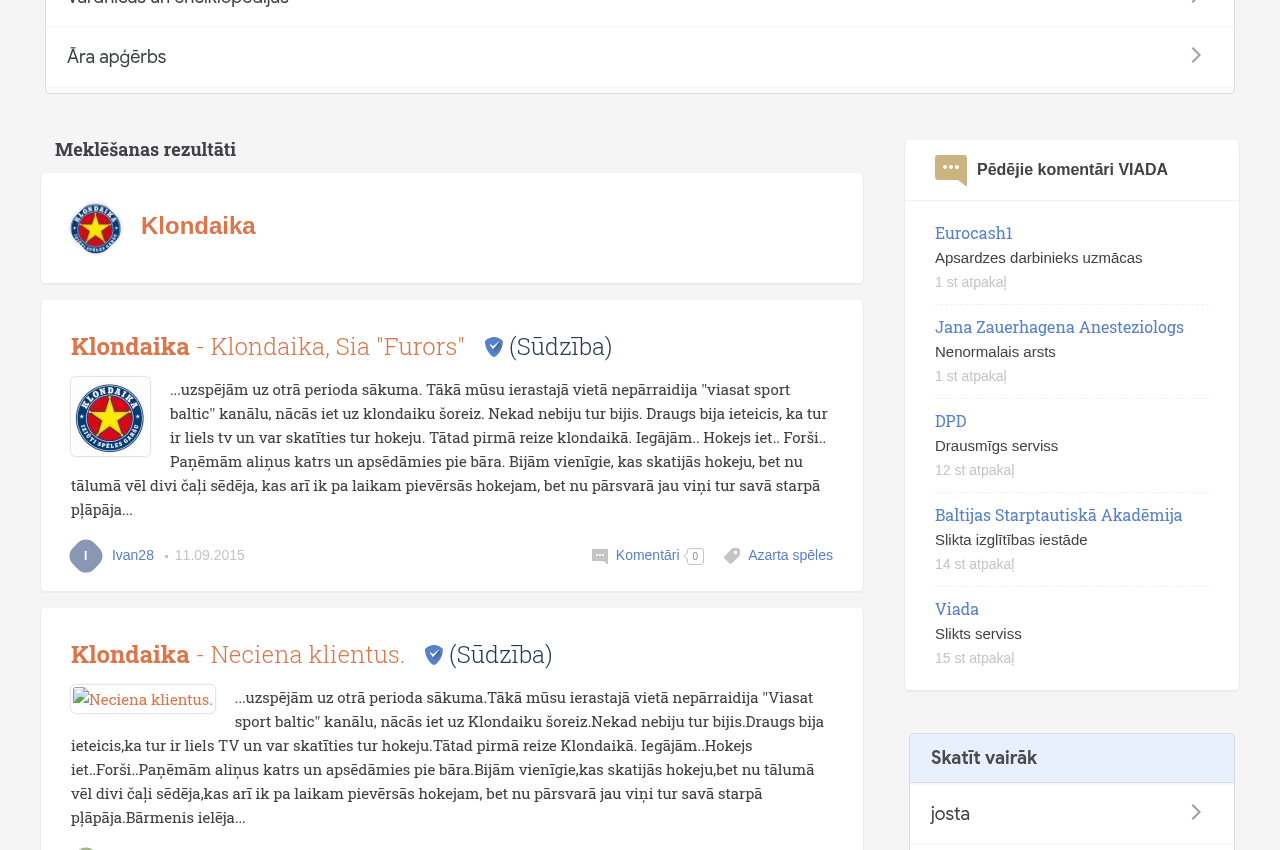This screenshot has width=1280, height=850.
Task: Open Viada recent comment link
Action: tap(957, 609)
